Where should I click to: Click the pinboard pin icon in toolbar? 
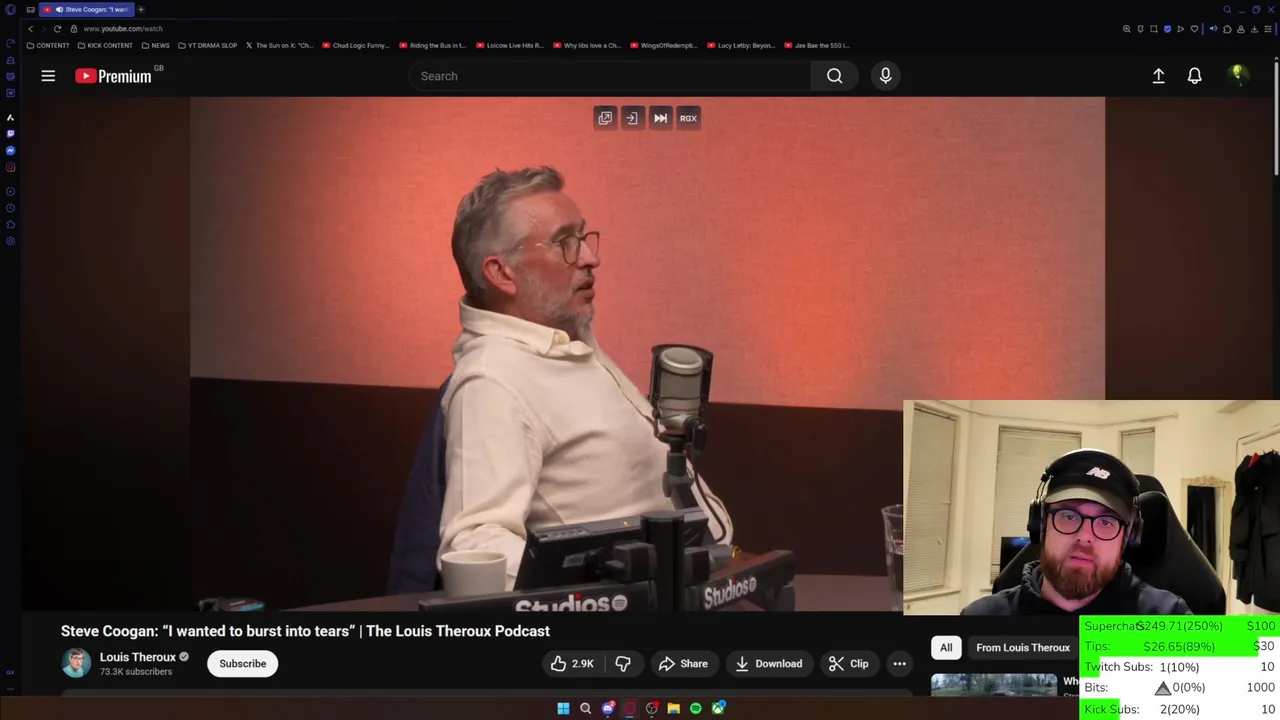pyautogui.click(x=1140, y=29)
